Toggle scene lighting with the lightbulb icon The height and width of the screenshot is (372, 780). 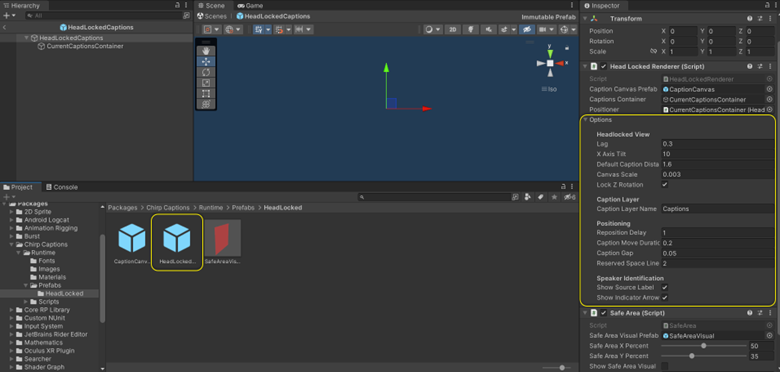click(x=470, y=30)
